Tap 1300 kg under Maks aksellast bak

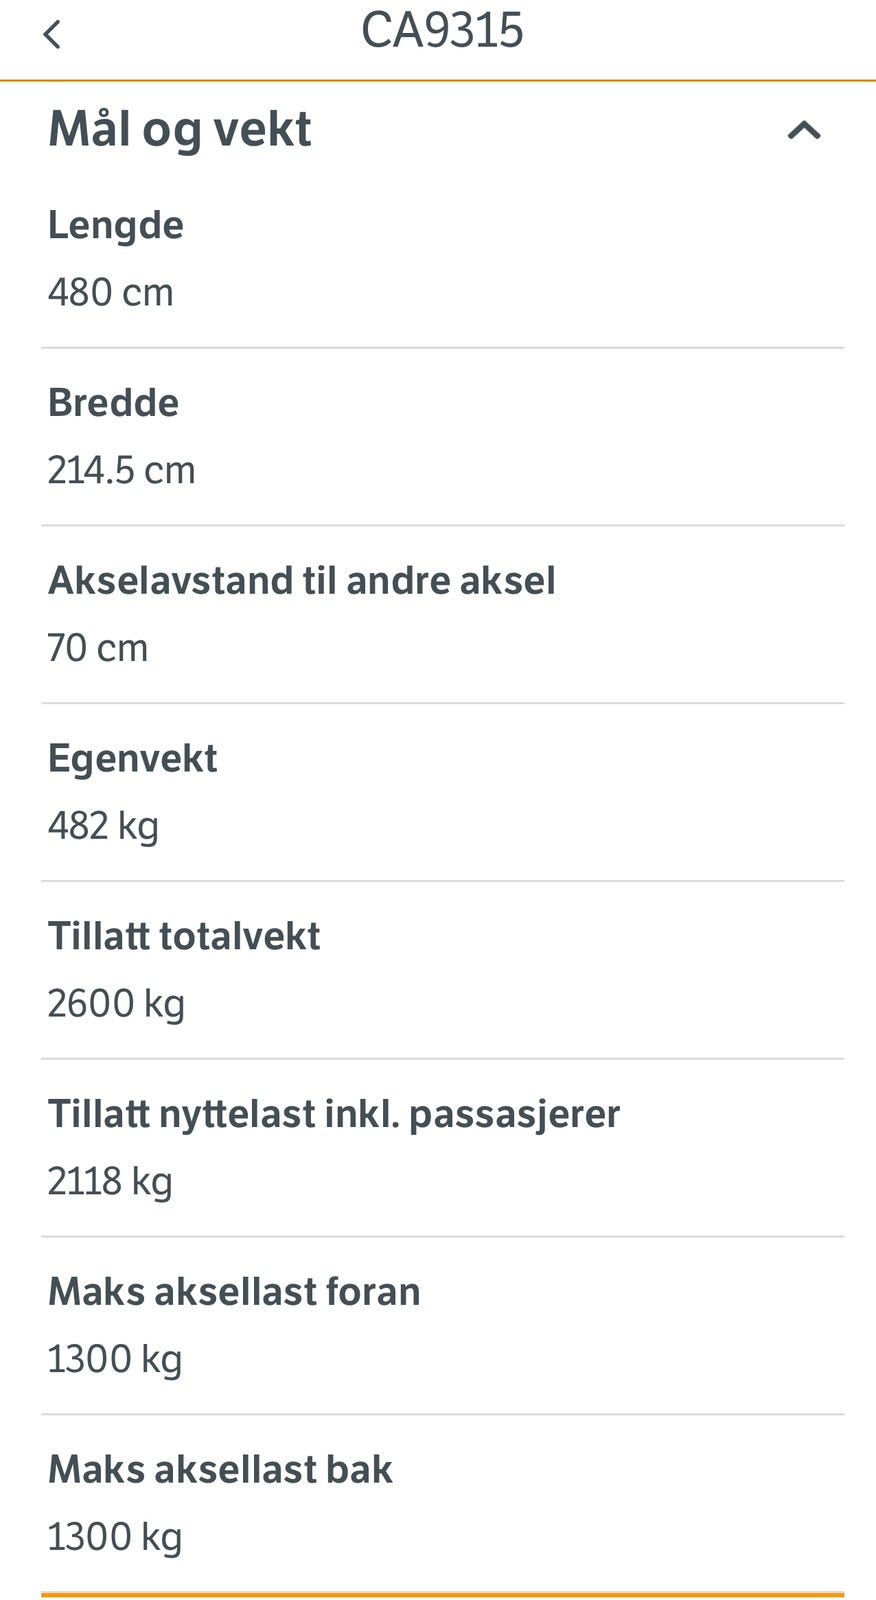(x=116, y=1537)
